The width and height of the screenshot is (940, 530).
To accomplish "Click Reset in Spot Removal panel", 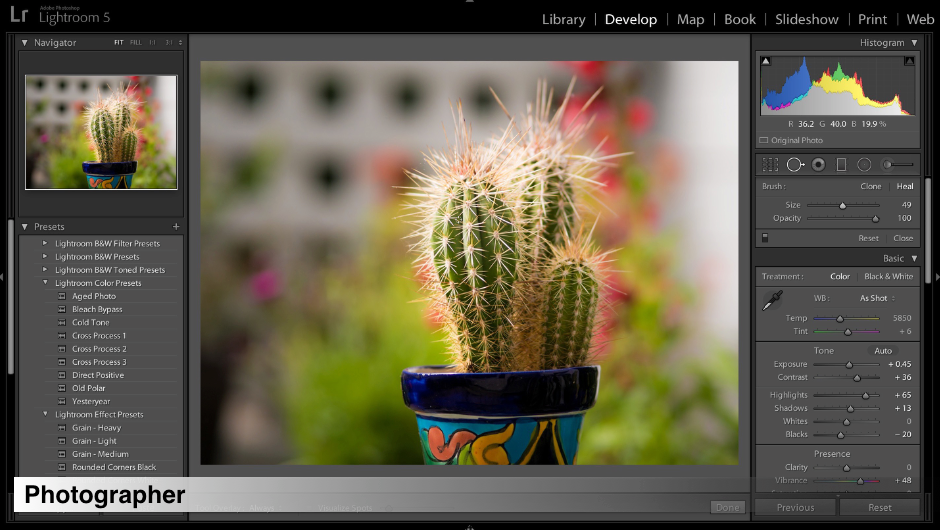I will click(868, 238).
